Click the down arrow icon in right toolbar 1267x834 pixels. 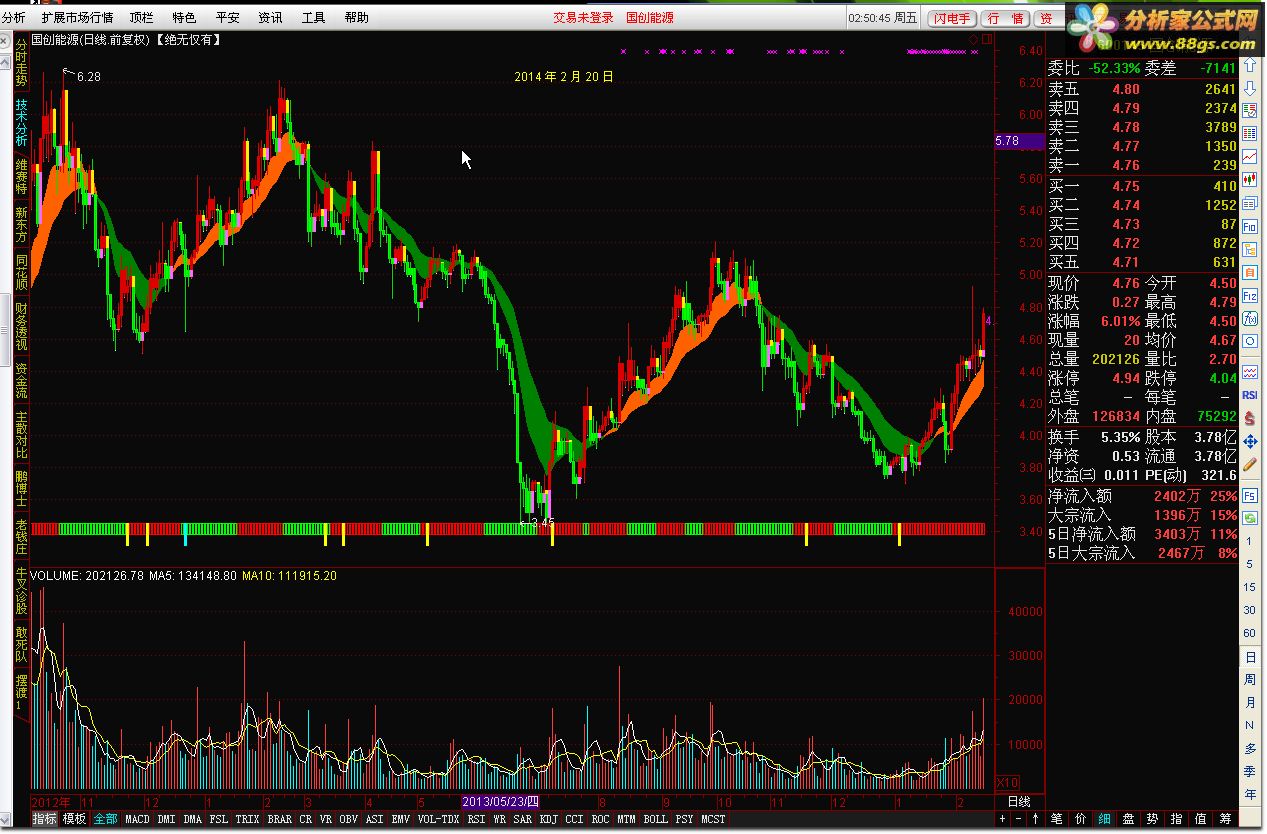1250,88
